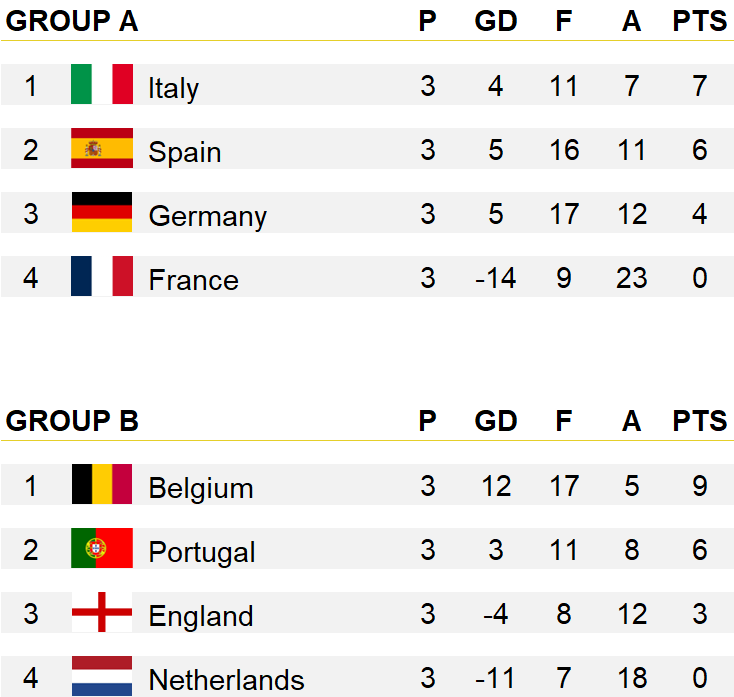
Task: Select France's goal difference -14
Action: (x=496, y=278)
